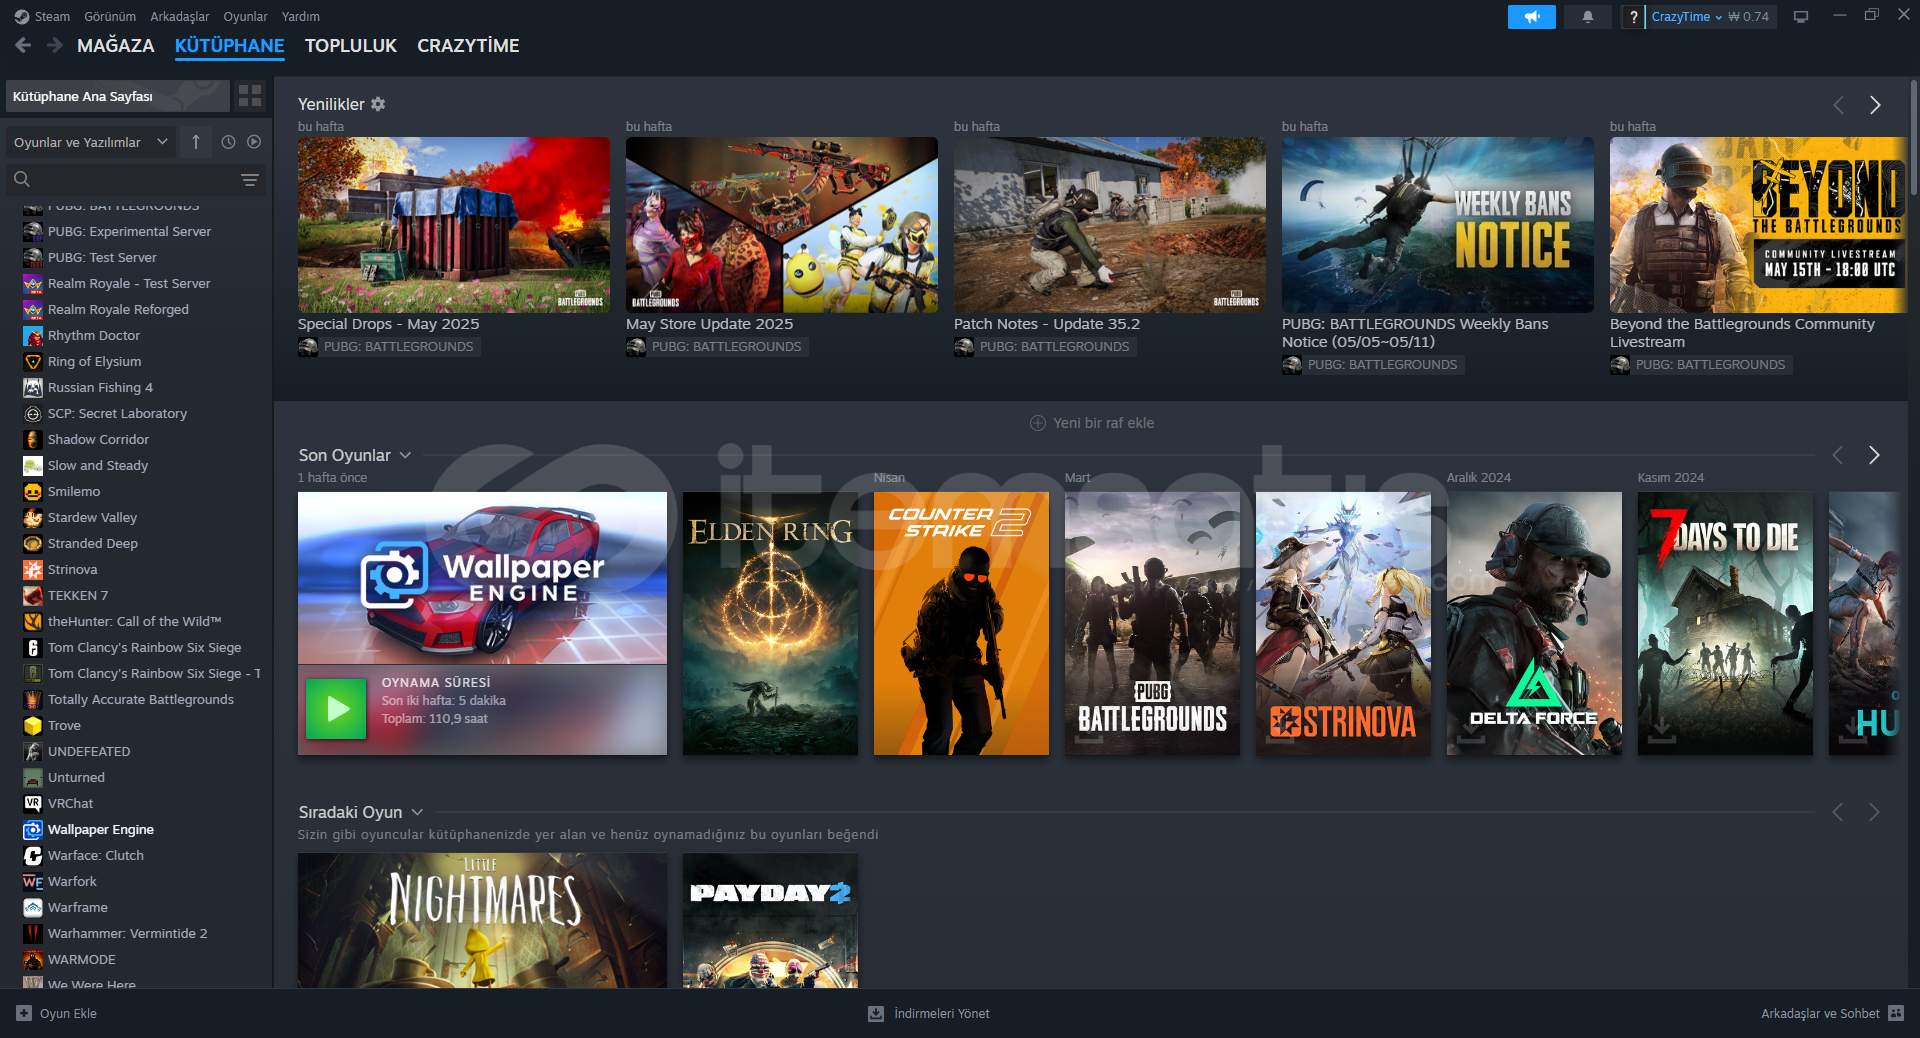
Task: Open the Counter-Strike 2 game cover
Action: tap(961, 623)
